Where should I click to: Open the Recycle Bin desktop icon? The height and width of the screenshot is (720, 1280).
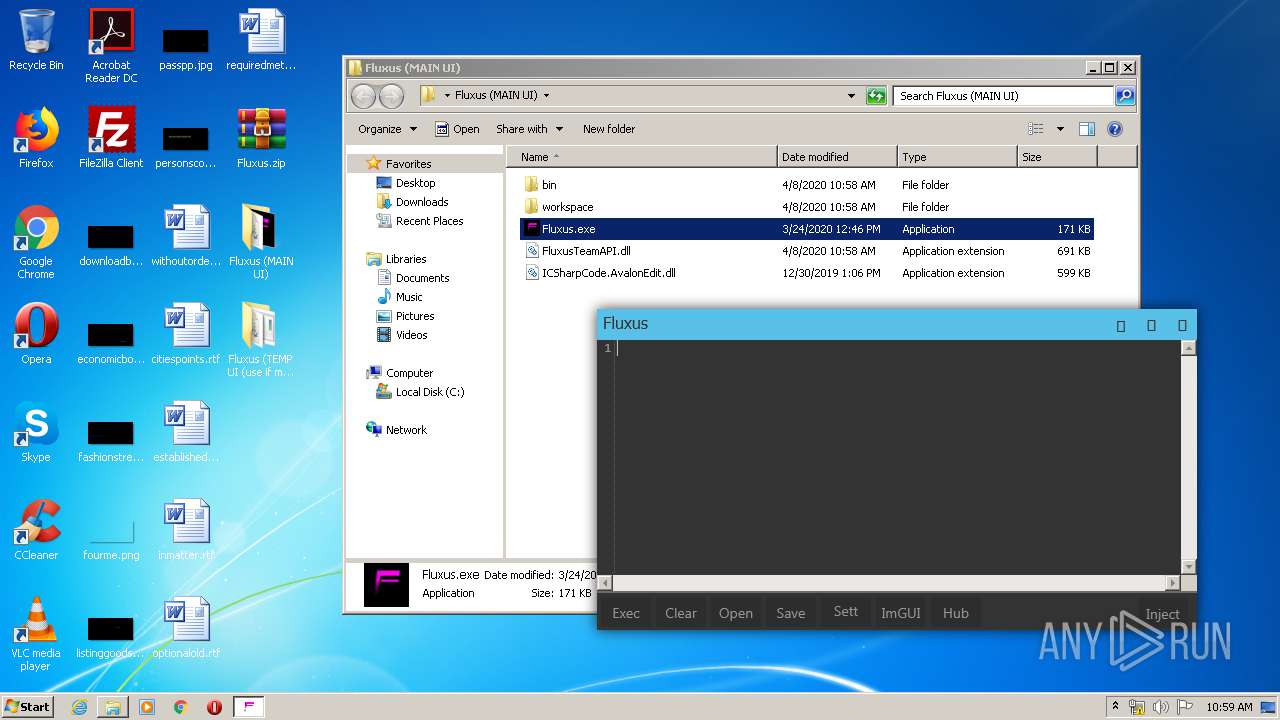36,41
